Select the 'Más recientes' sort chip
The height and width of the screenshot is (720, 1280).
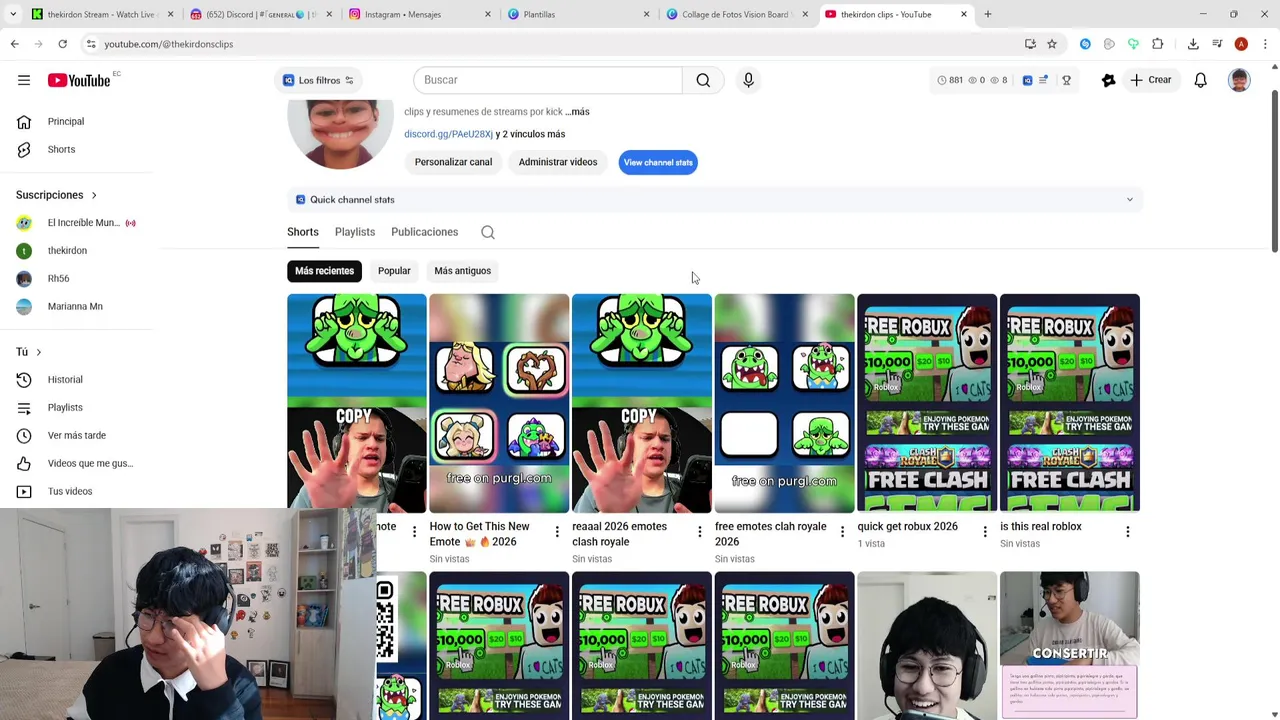click(324, 271)
